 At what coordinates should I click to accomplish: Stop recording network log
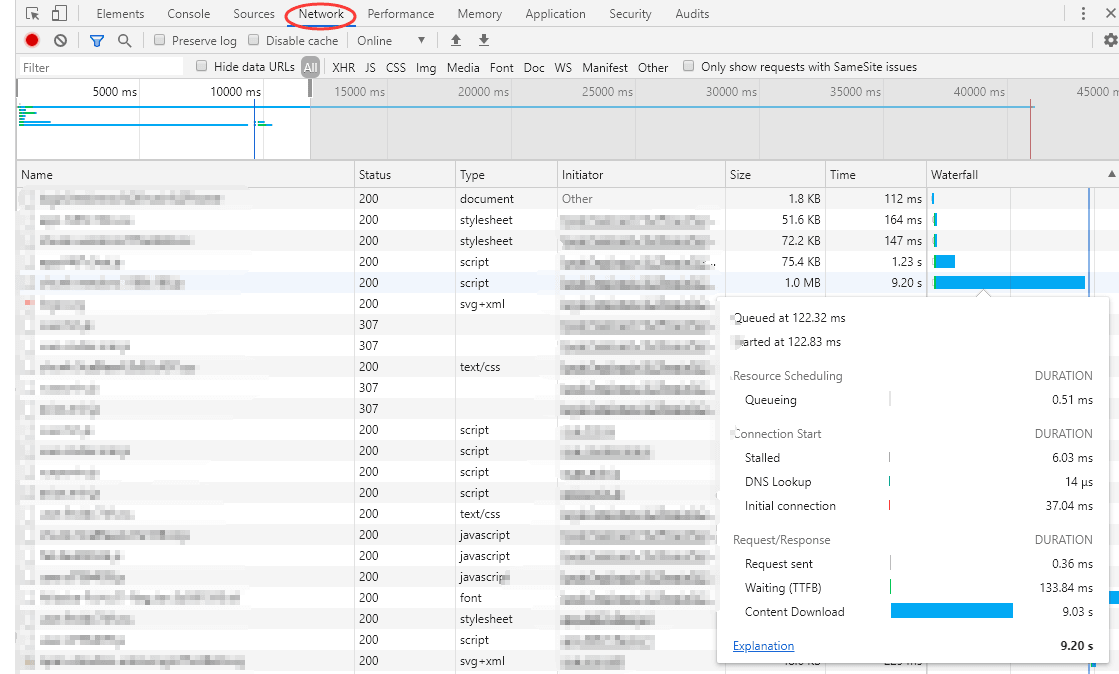(32, 41)
